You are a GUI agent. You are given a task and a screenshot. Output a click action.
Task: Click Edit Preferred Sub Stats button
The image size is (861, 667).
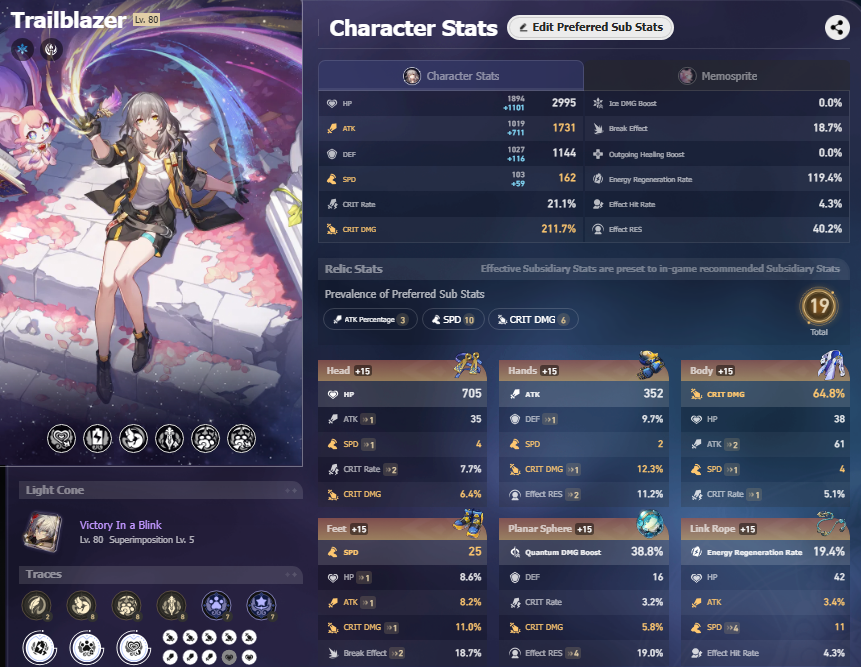pos(590,27)
